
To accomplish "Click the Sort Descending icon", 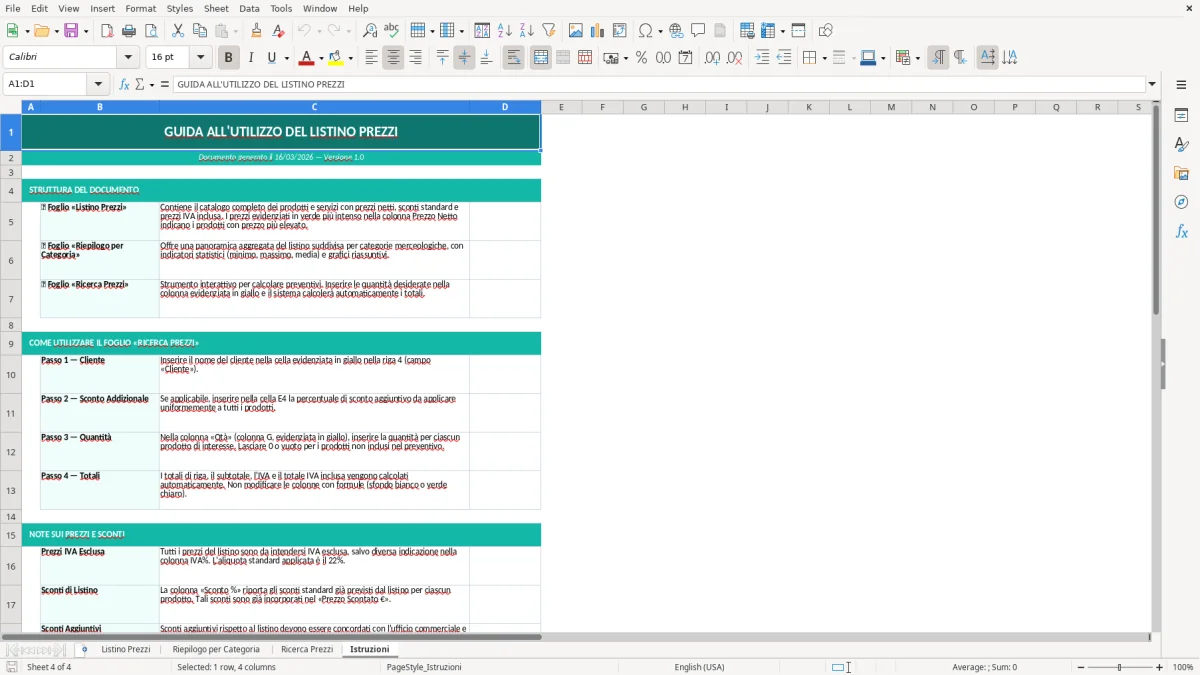I will click(x=526, y=31).
